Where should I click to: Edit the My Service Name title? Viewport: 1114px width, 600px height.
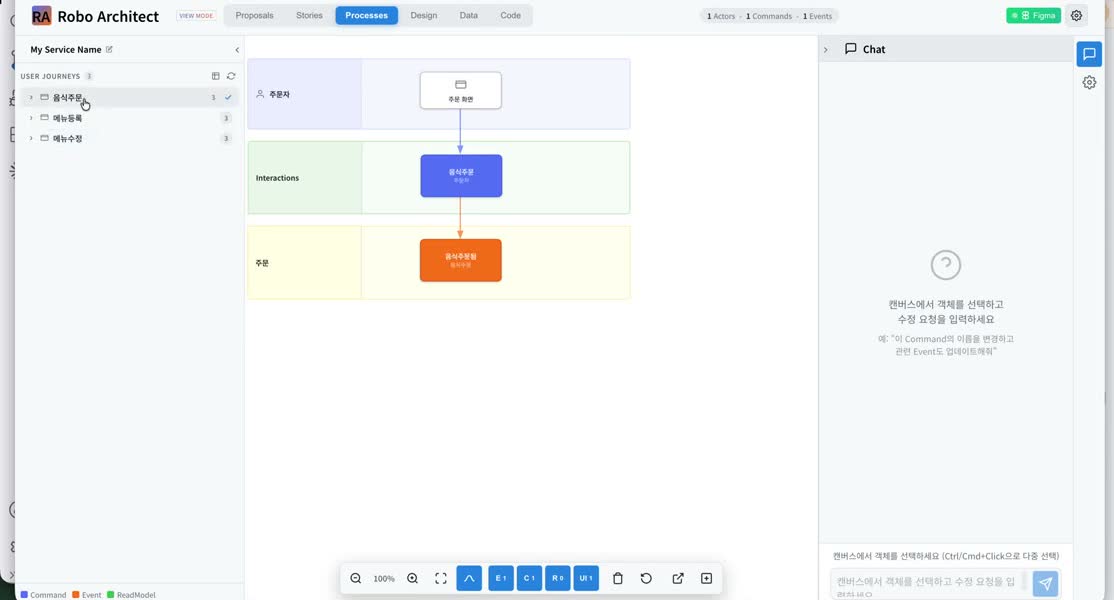pyautogui.click(x=109, y=50)
